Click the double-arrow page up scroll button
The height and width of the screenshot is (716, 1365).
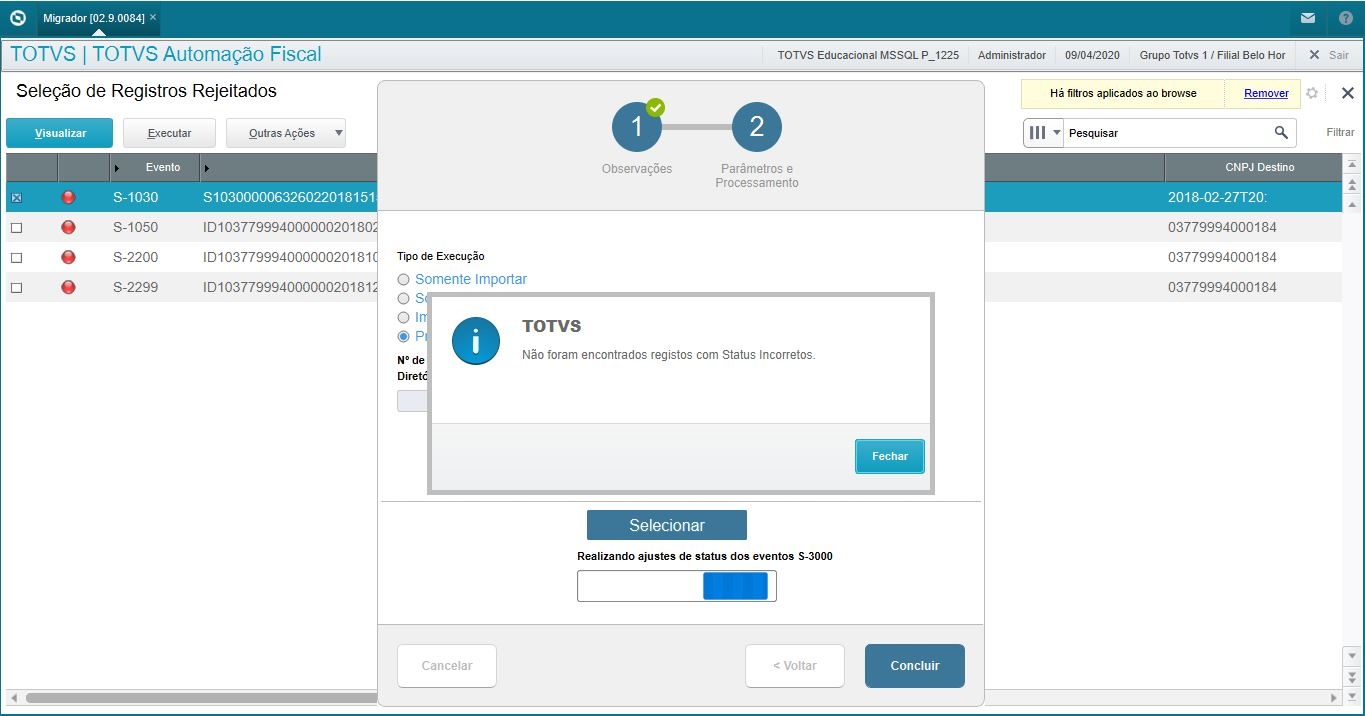1352,185
